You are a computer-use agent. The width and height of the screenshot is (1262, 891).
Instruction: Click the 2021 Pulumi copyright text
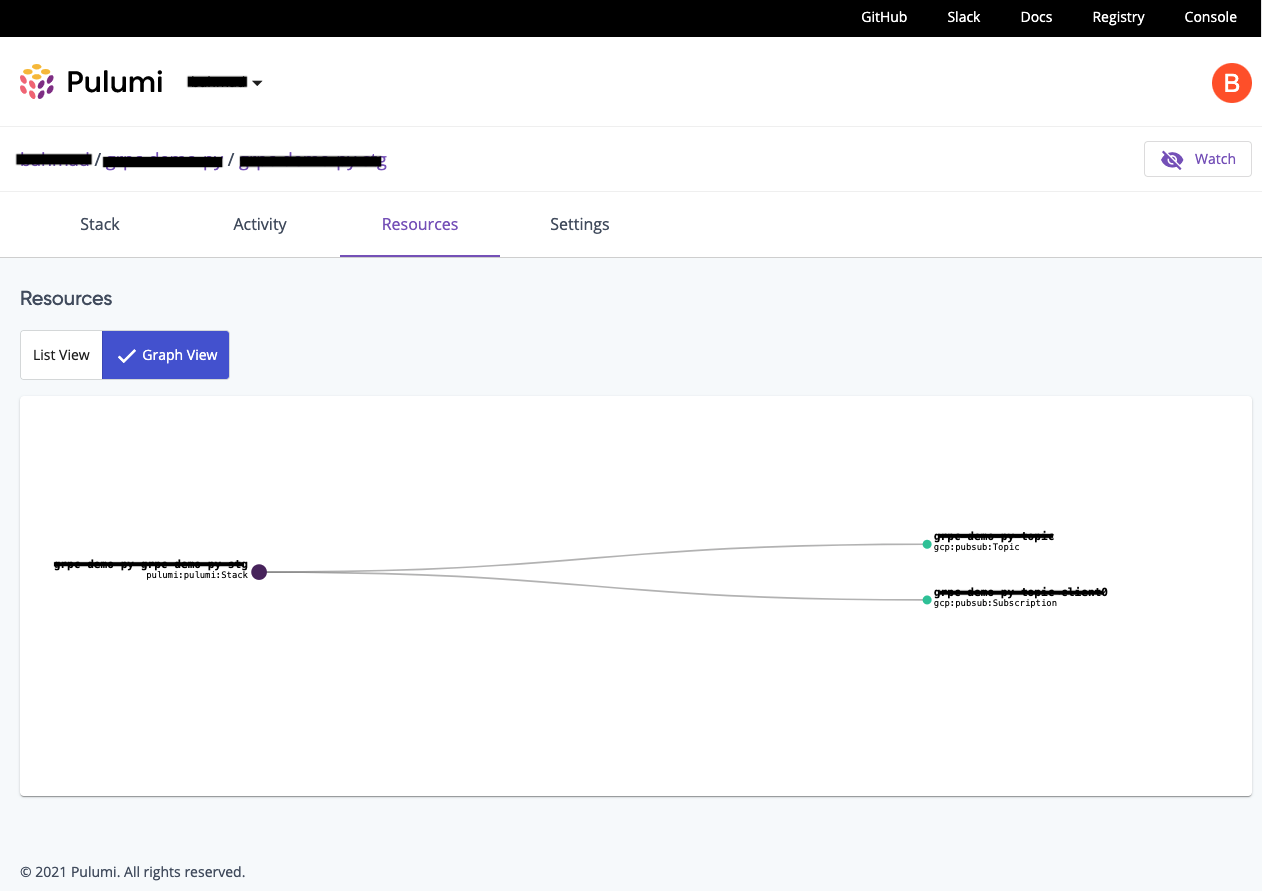pyautogui.click(x=132, y=872)
